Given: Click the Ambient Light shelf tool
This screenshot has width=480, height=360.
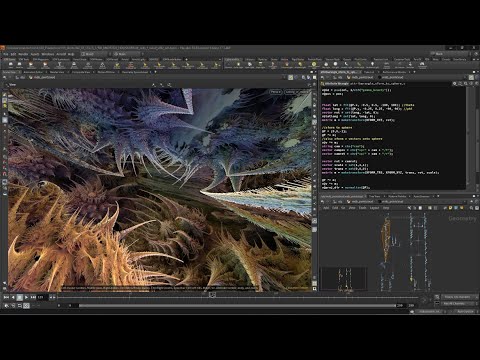Looking at the screenshot, I should (373, 65).
